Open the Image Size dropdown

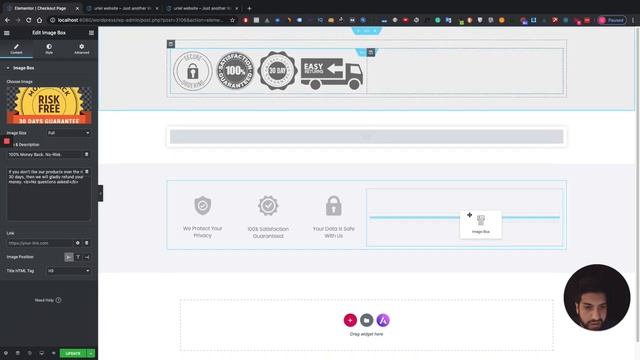click(x=69, y=133)
